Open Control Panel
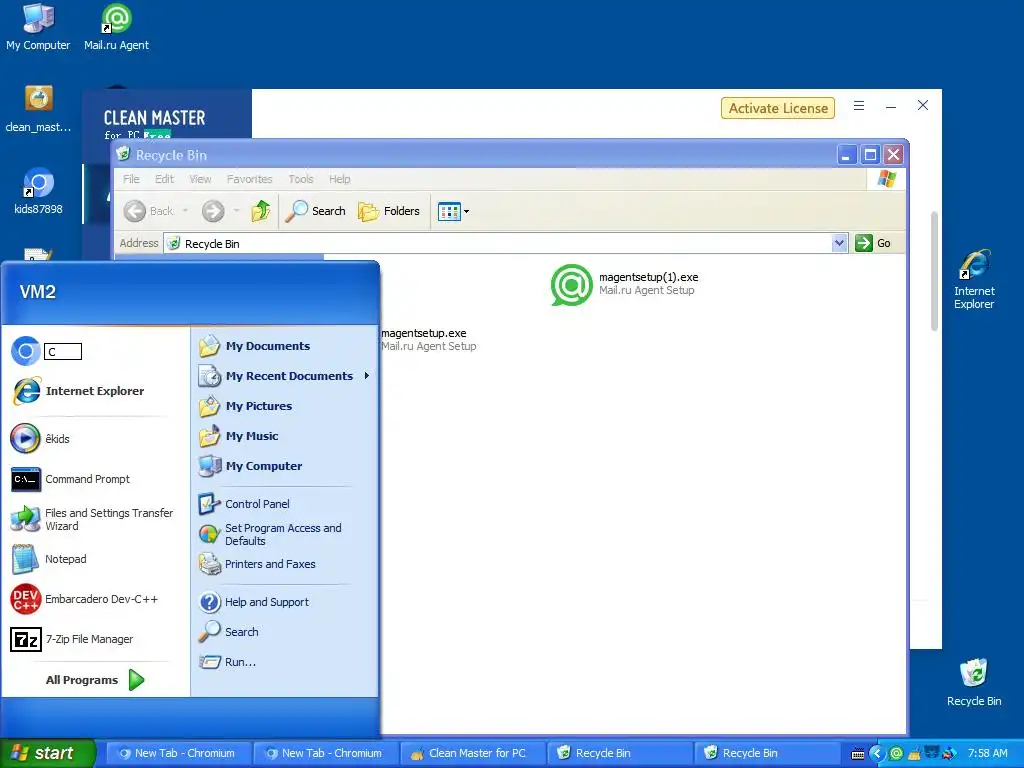This screenshot has height=768, width=1024. [244, 504]
